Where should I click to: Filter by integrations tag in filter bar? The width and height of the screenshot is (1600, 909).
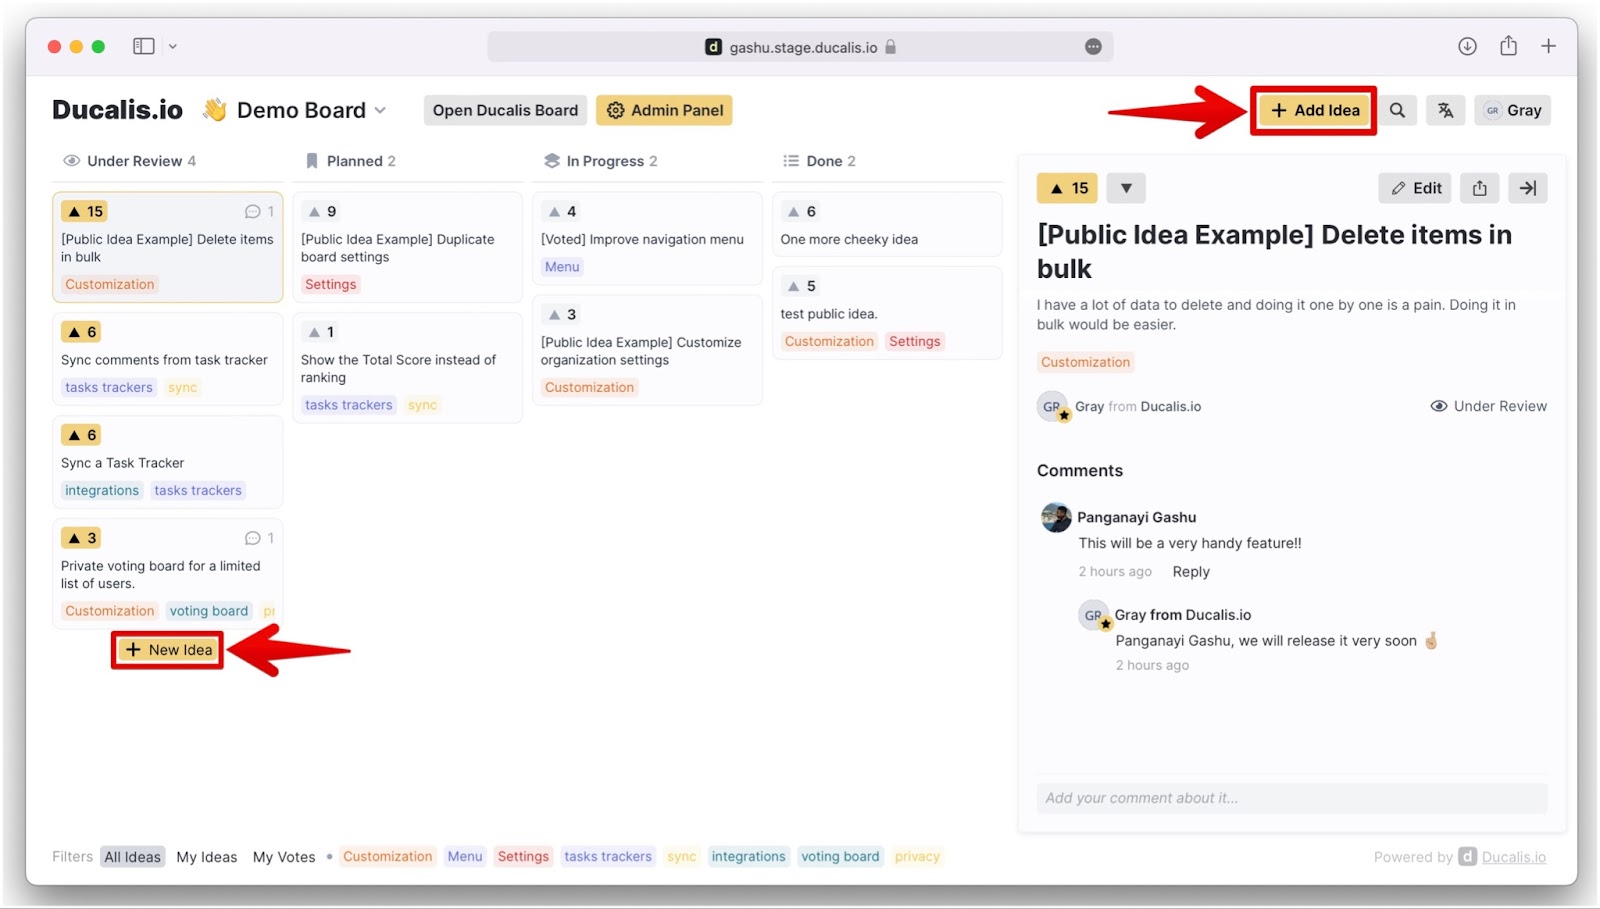[x=748, y=856]
